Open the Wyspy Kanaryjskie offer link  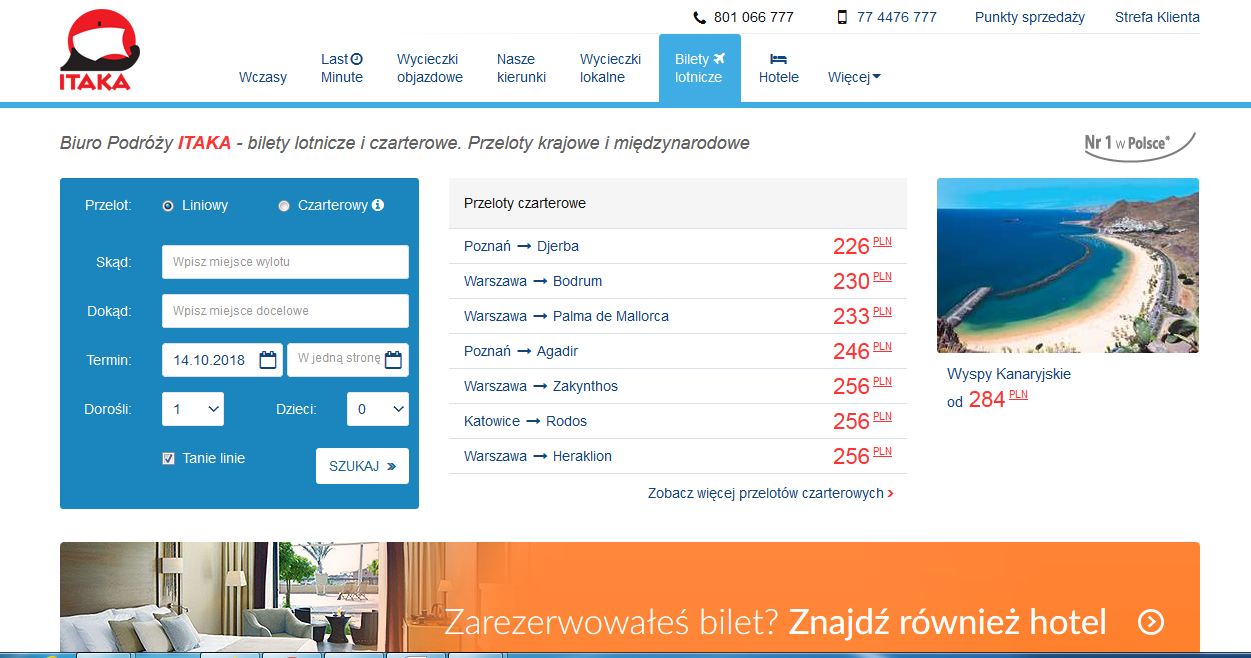(1009, 374)
